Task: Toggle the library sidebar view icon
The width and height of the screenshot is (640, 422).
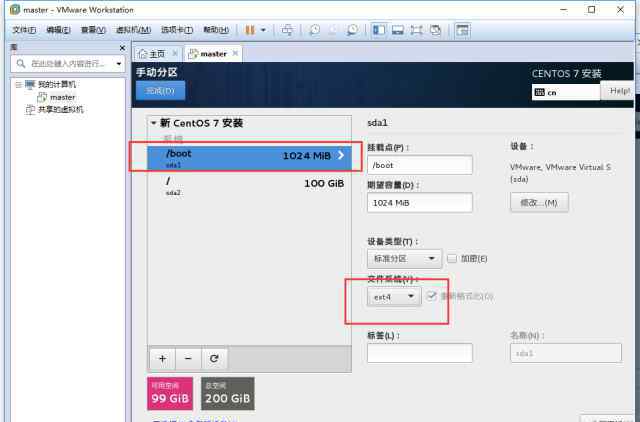Action: [x=379, y=30]
